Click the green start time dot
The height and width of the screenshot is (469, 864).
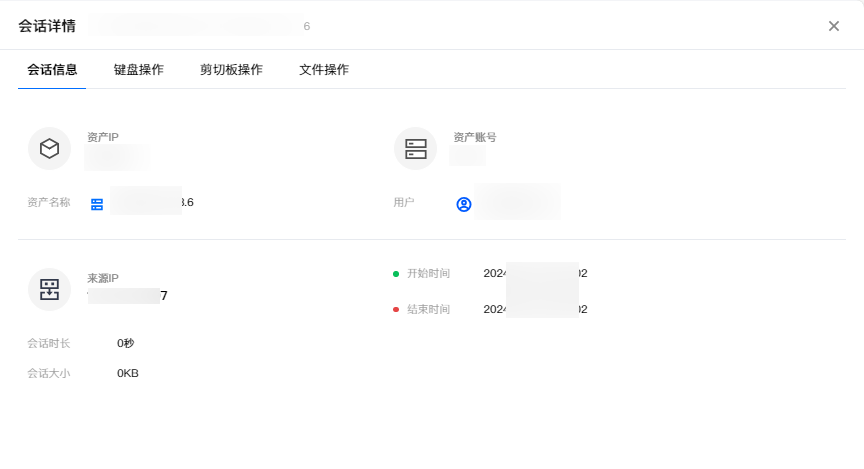[x=396, y=273]
